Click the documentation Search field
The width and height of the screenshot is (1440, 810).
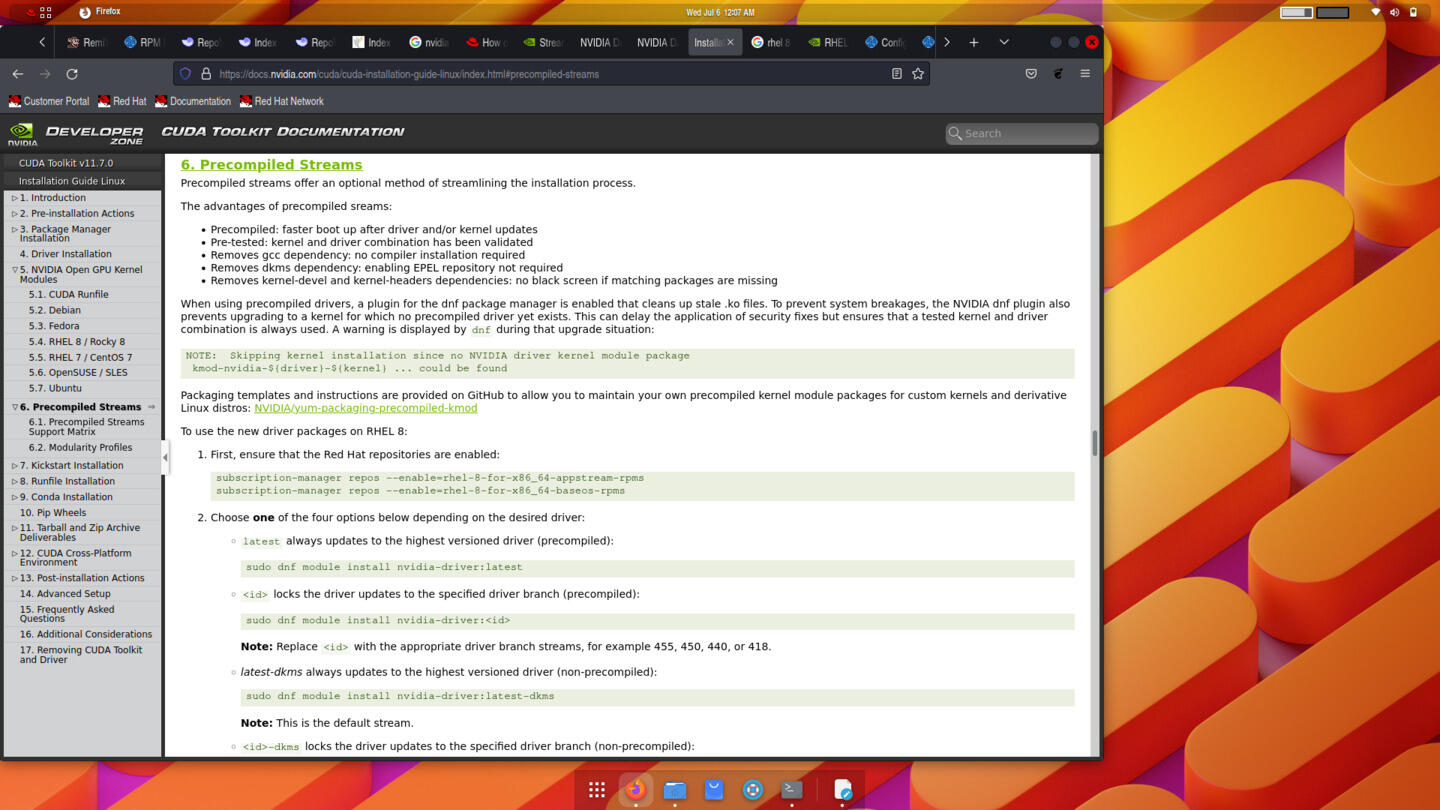pyautogui.click(x=1022, y=133)
